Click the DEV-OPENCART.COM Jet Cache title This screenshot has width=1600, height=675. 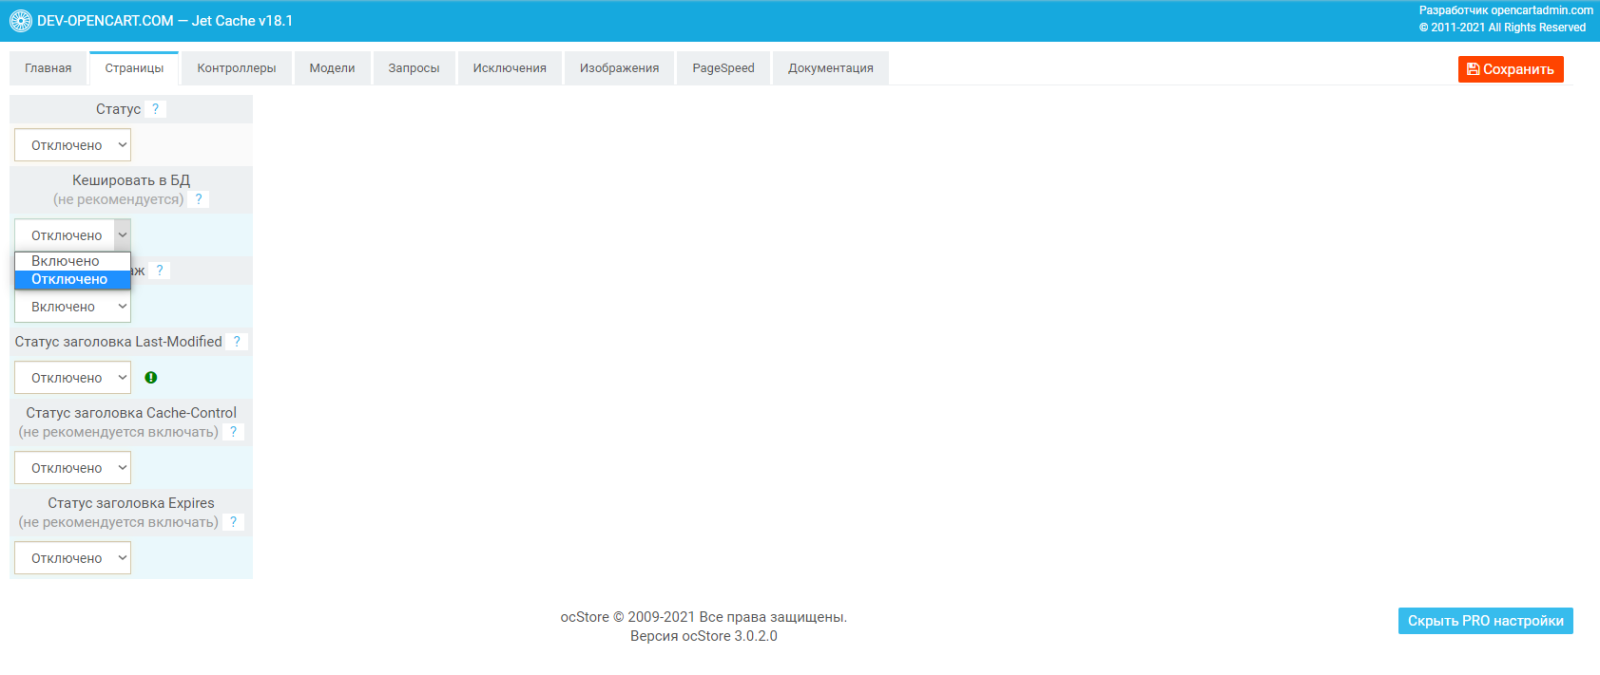pos(165,20)
